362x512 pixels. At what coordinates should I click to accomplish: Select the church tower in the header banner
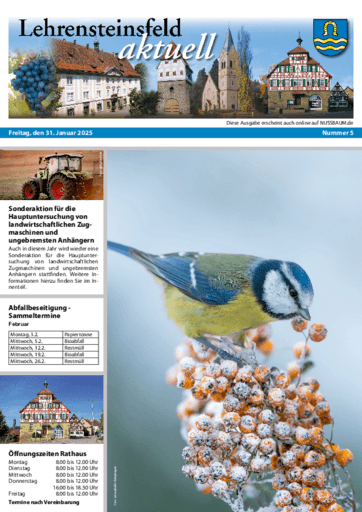229,70
